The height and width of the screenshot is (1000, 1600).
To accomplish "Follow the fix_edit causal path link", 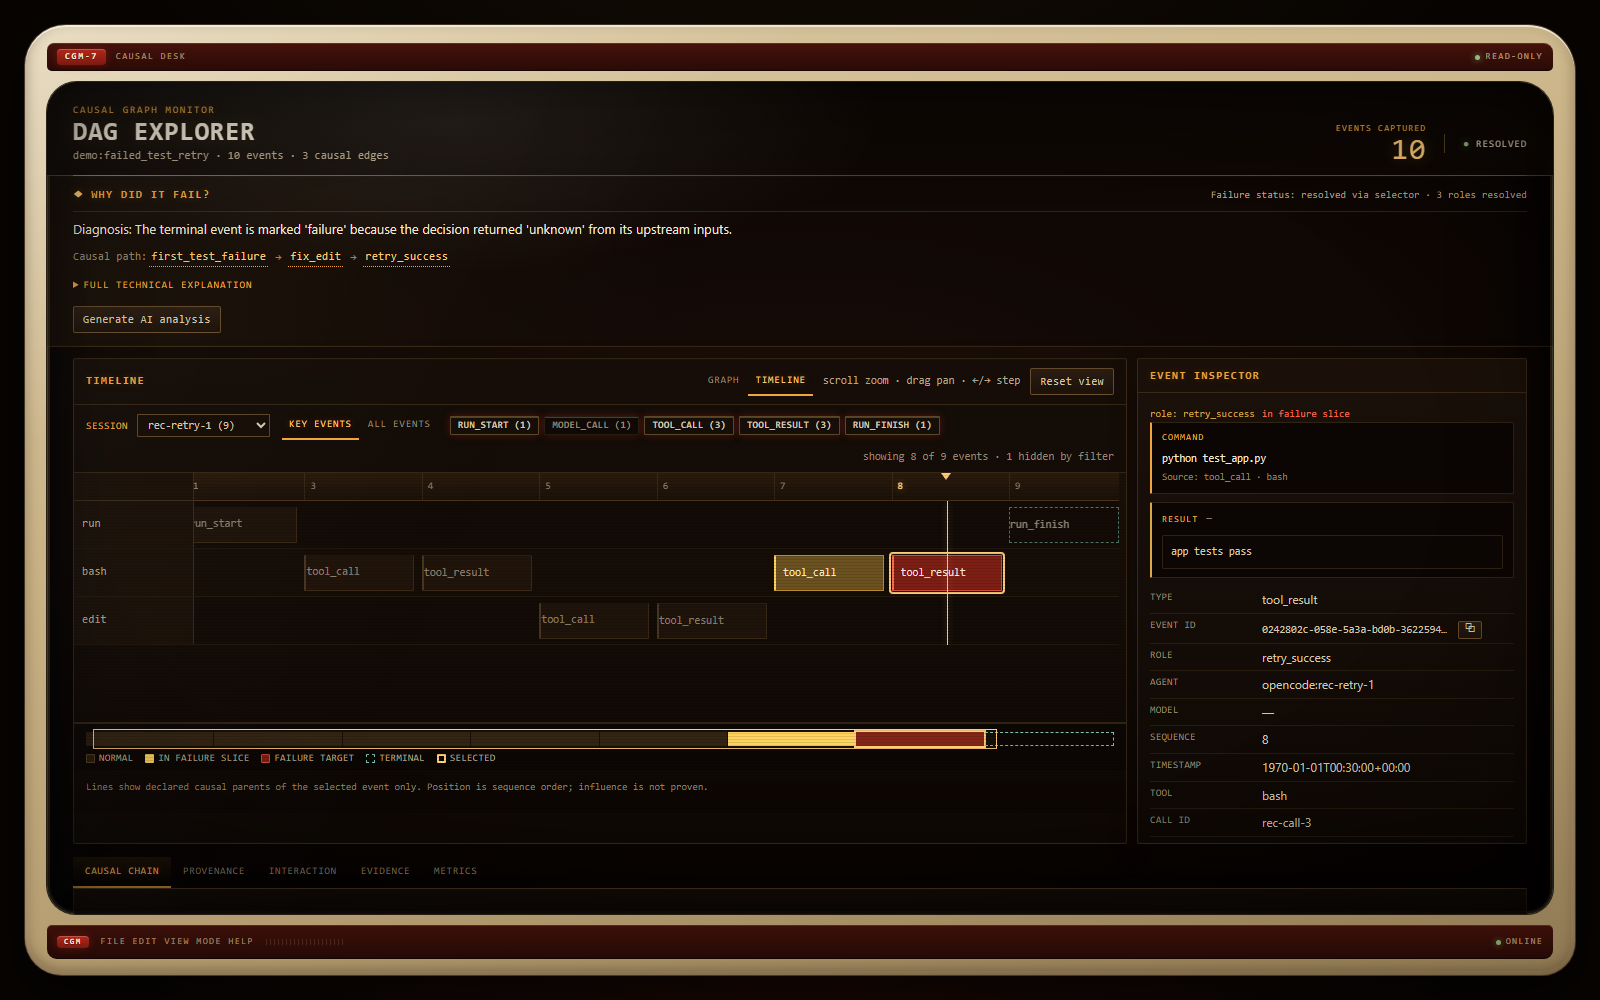I will tap(315, 257).
